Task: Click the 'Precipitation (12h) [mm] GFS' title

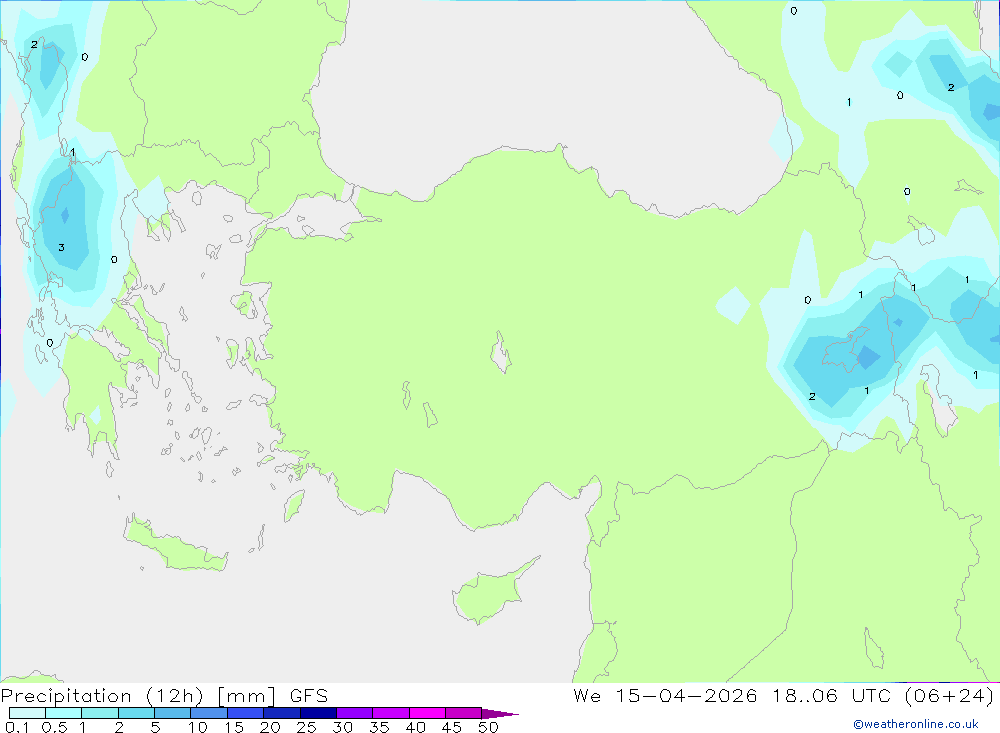Action: [165, 696]
